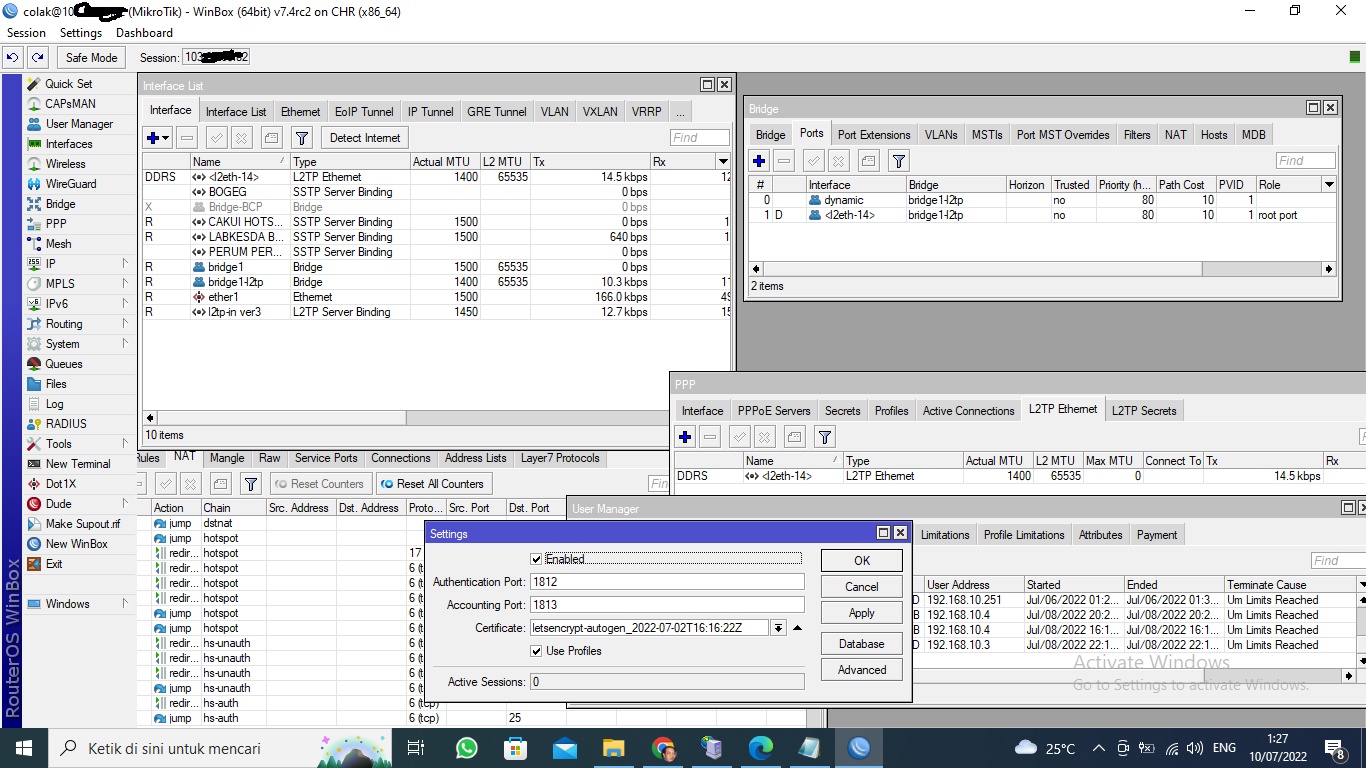This screenshot has height=768, width=1366.
Task: Click the Undo arrow in WinBox toolbar
Action: [x=13, y=58]
